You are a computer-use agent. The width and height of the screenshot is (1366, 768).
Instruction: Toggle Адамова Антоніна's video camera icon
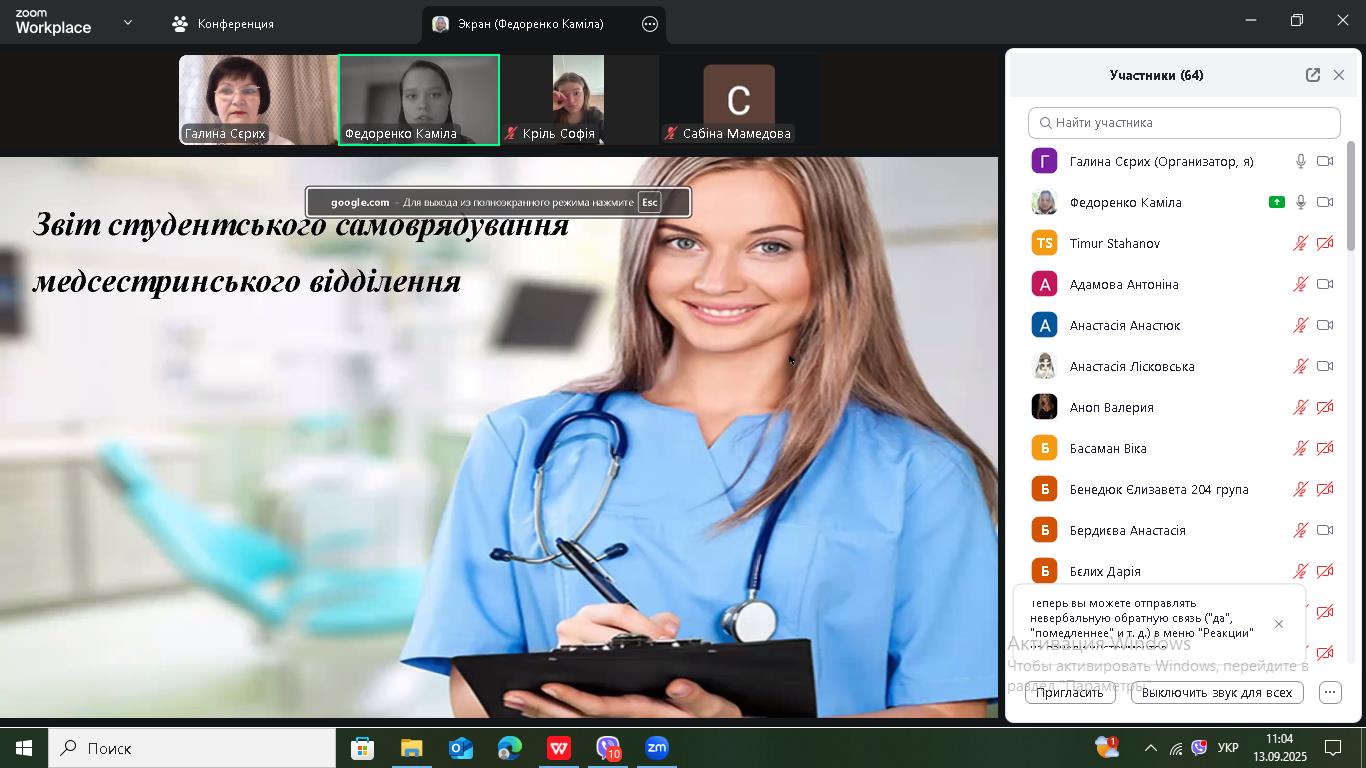pos(1325,284)
